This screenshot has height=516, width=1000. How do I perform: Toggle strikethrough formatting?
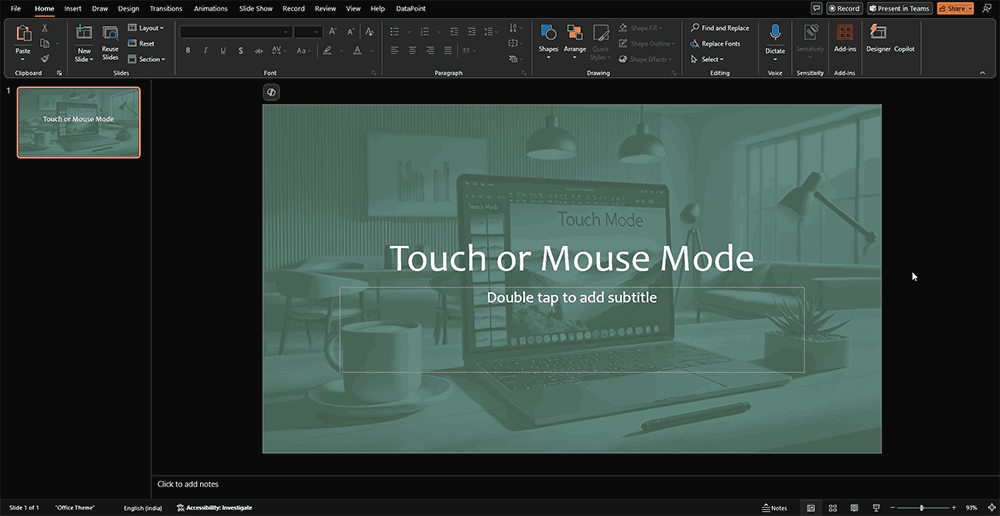pos(258,50)
